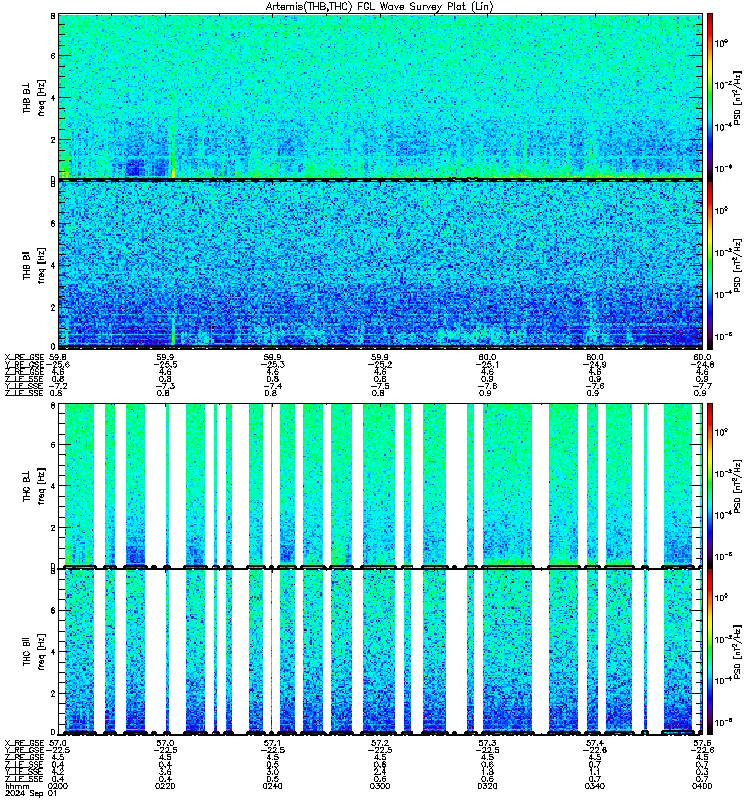The height and width of the screenshot is (800, 750).
Task: Click the '57.2' X_RE_GSE value under the THC panels
Action: pos(380,743)
